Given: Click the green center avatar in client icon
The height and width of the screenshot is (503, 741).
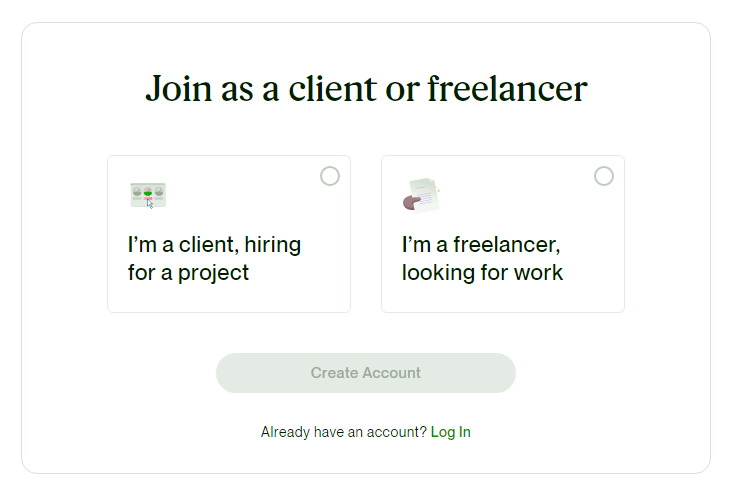Looking at the screenshot, I should point(148,191).
